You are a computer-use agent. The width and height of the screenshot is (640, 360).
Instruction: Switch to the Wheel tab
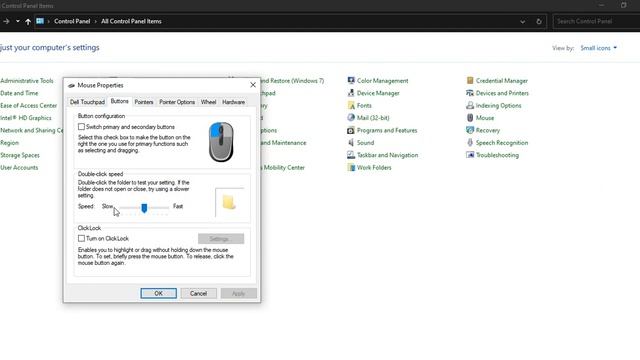click(x=208, y=102)
